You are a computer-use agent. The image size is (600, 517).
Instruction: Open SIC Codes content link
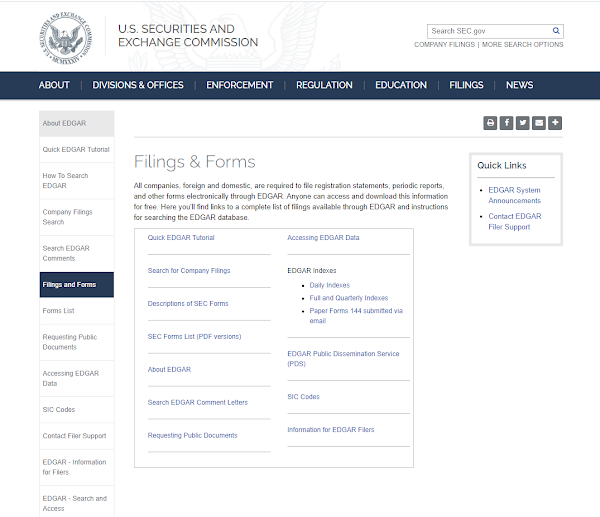[x=303, y=397]
